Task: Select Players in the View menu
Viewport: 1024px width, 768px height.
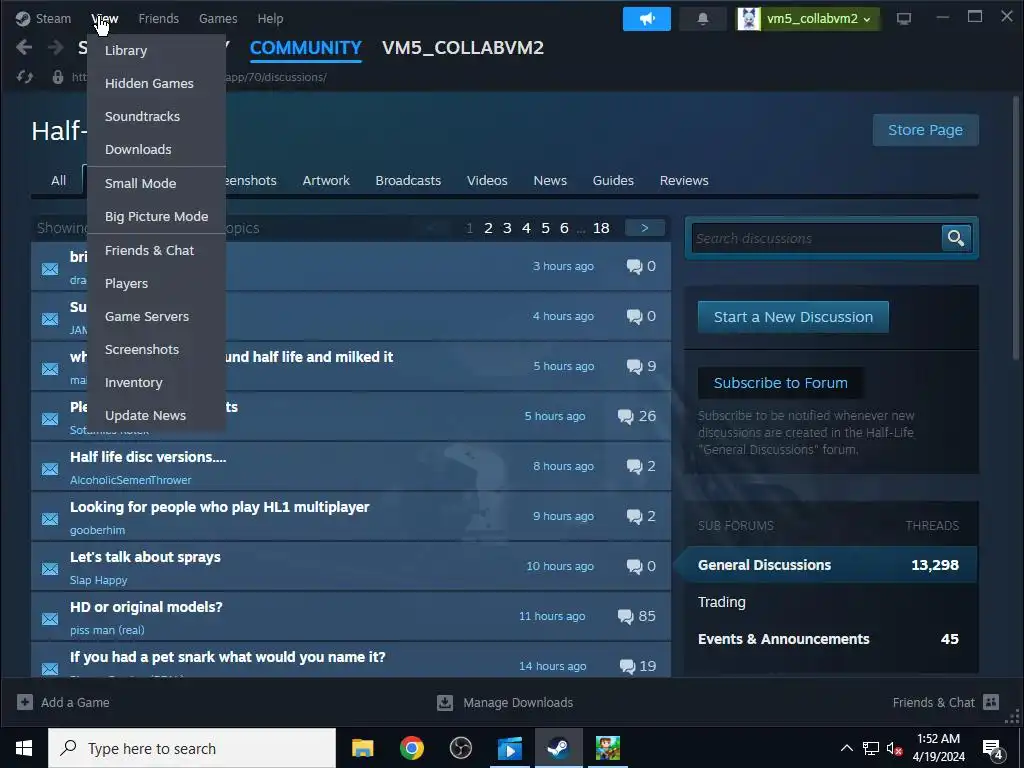Action: click(157, 283)
